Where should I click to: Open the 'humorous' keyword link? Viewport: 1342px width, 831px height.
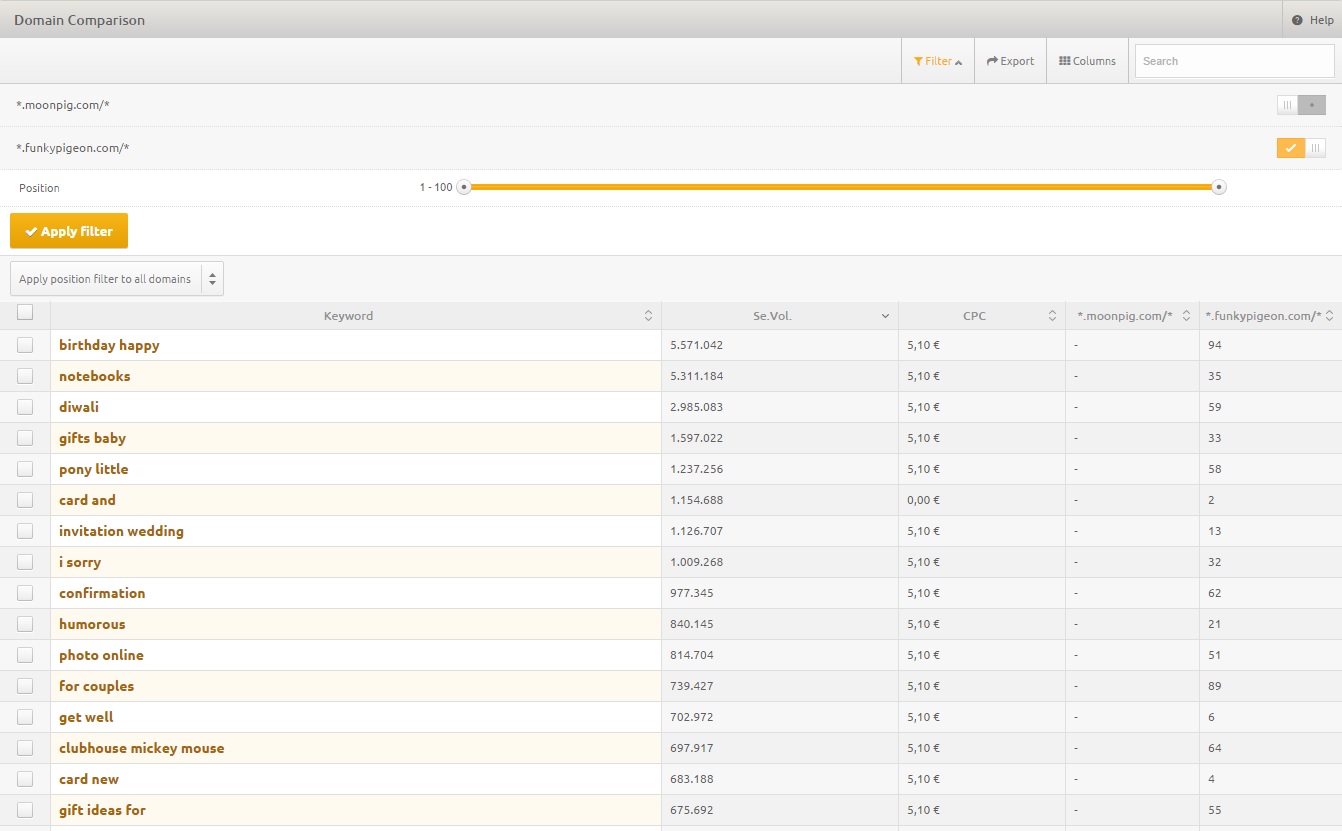click(92, 624)
